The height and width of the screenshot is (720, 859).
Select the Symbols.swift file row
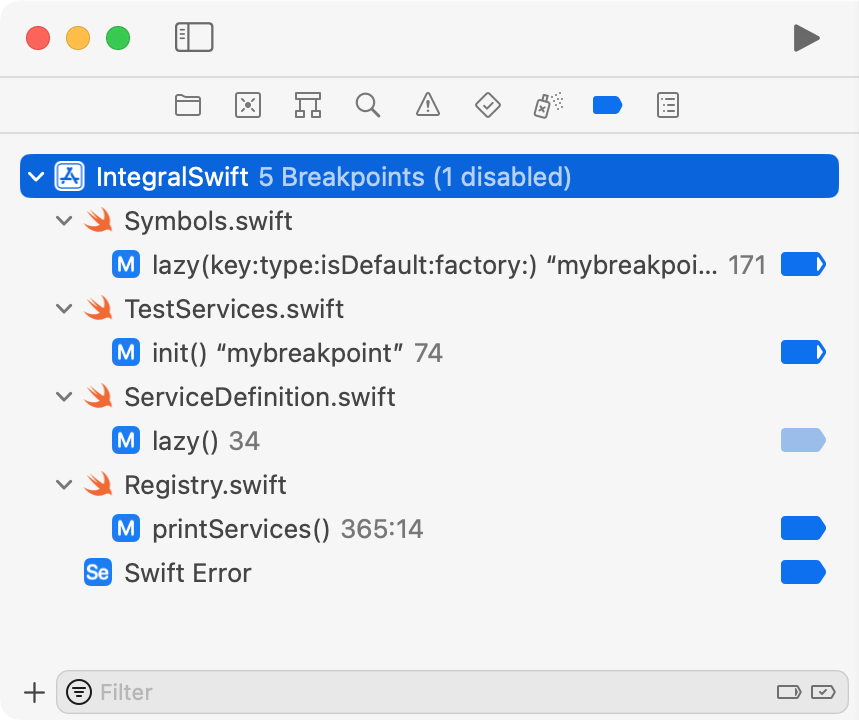click(430, 221)
